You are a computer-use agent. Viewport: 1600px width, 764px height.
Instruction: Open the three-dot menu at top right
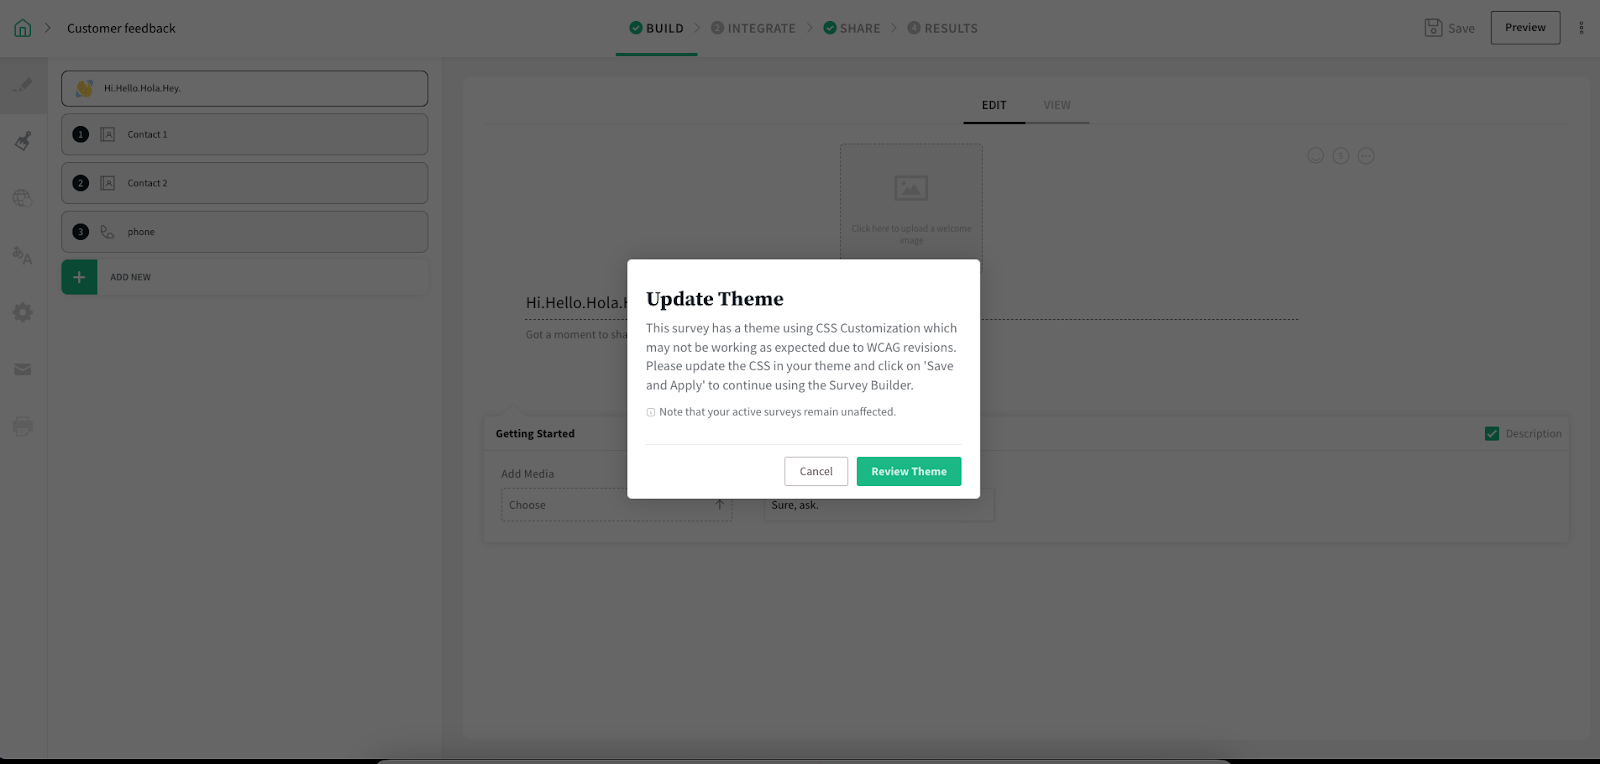1581,28
